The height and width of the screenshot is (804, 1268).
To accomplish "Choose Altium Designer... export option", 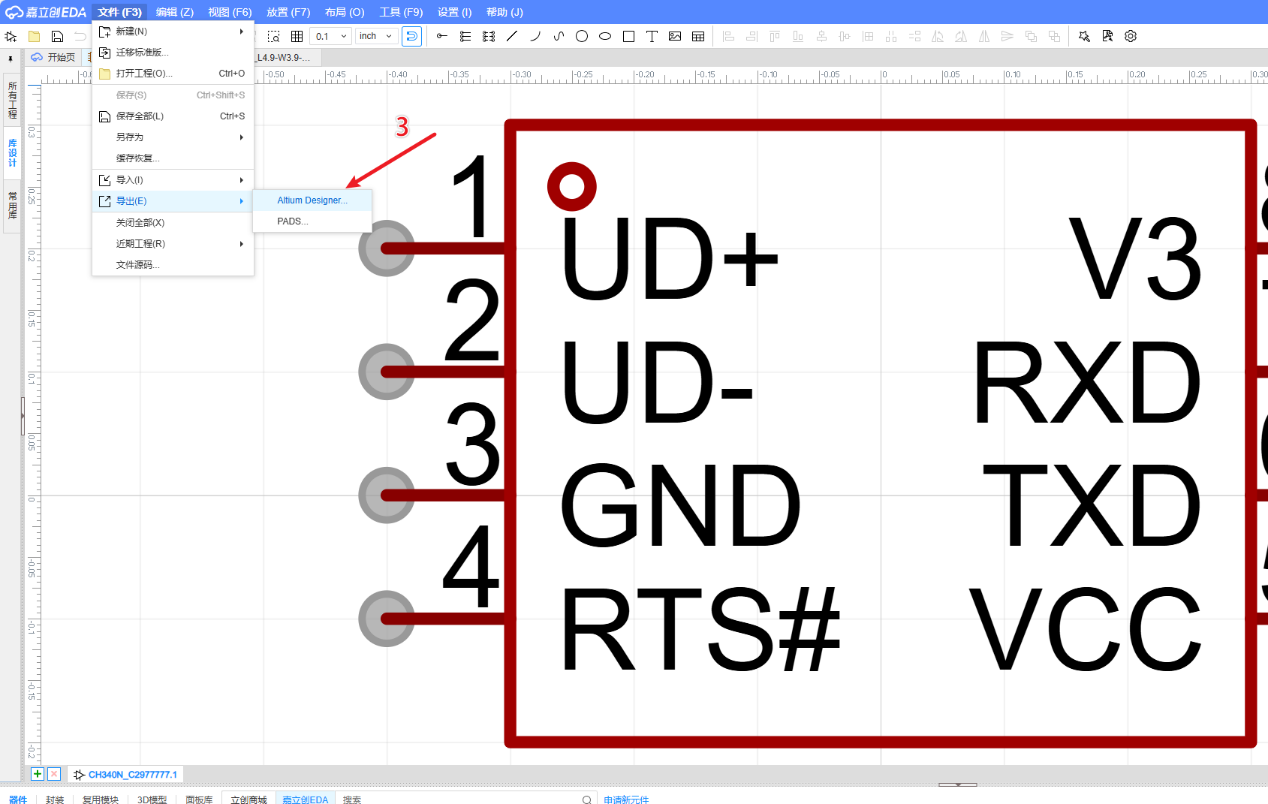I will coord(313,201).
